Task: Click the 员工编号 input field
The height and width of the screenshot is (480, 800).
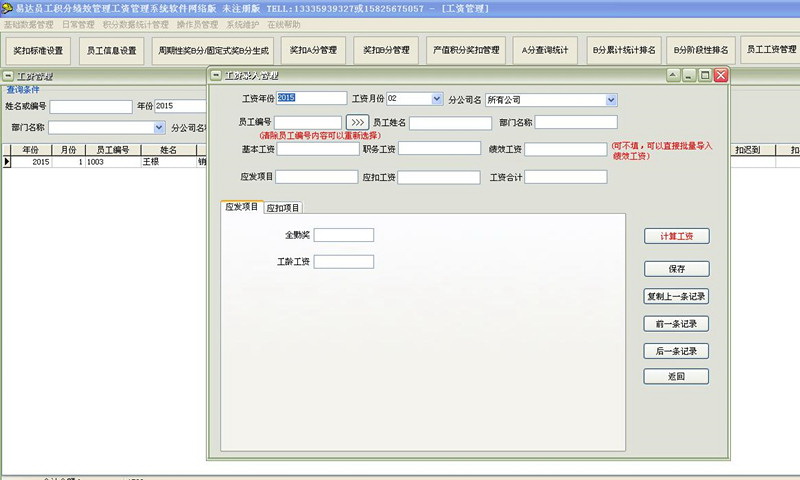Action: coord(308,122)
